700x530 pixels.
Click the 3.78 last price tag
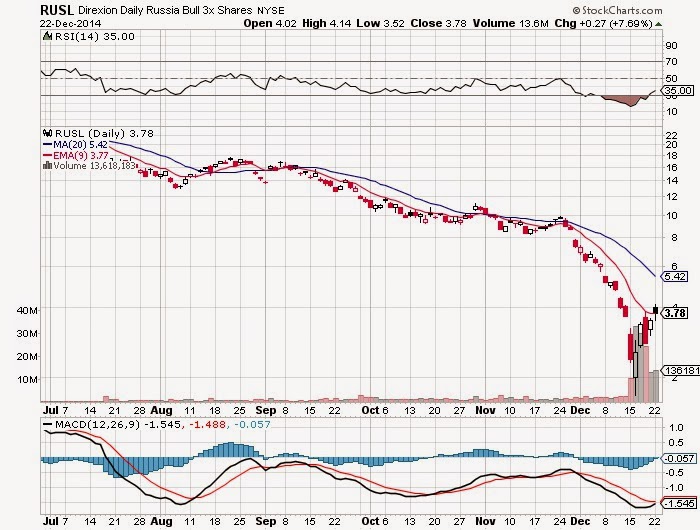675,313
